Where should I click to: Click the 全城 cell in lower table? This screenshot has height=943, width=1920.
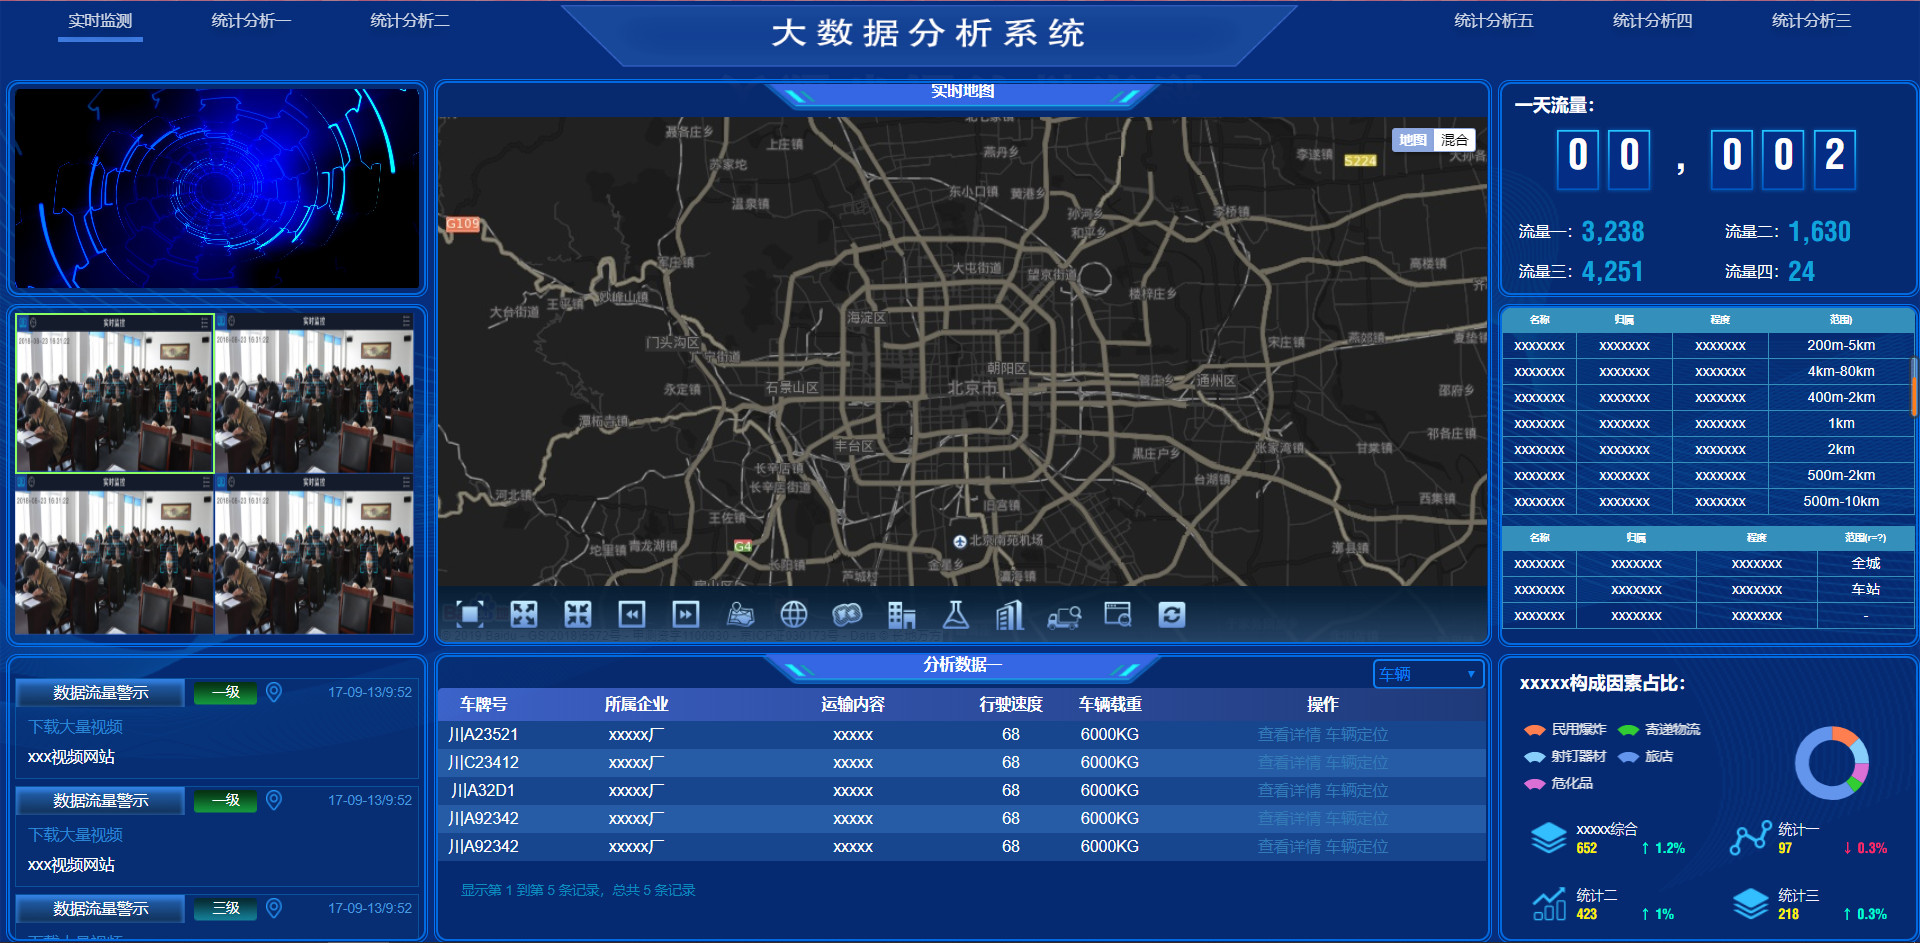[x=1866, y=563]
